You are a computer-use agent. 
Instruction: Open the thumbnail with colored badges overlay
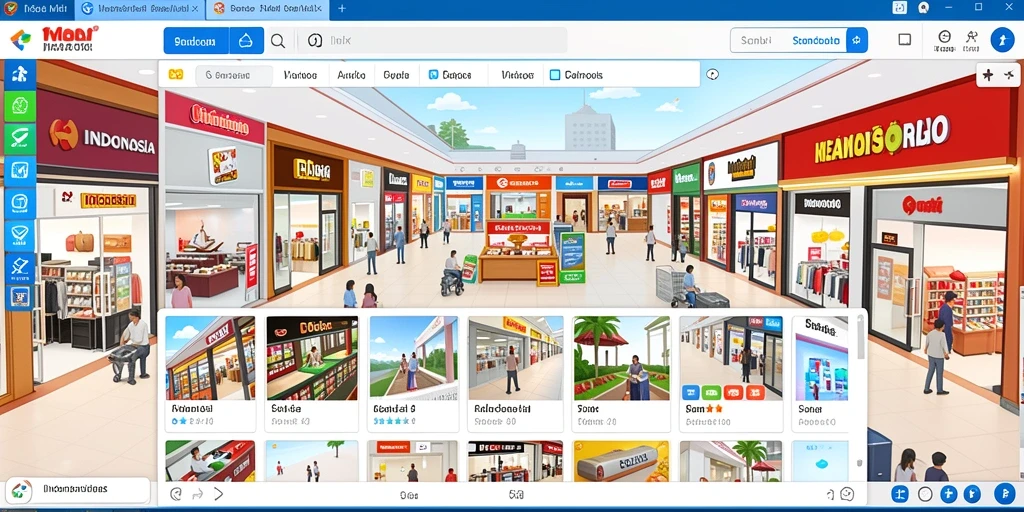731,358
